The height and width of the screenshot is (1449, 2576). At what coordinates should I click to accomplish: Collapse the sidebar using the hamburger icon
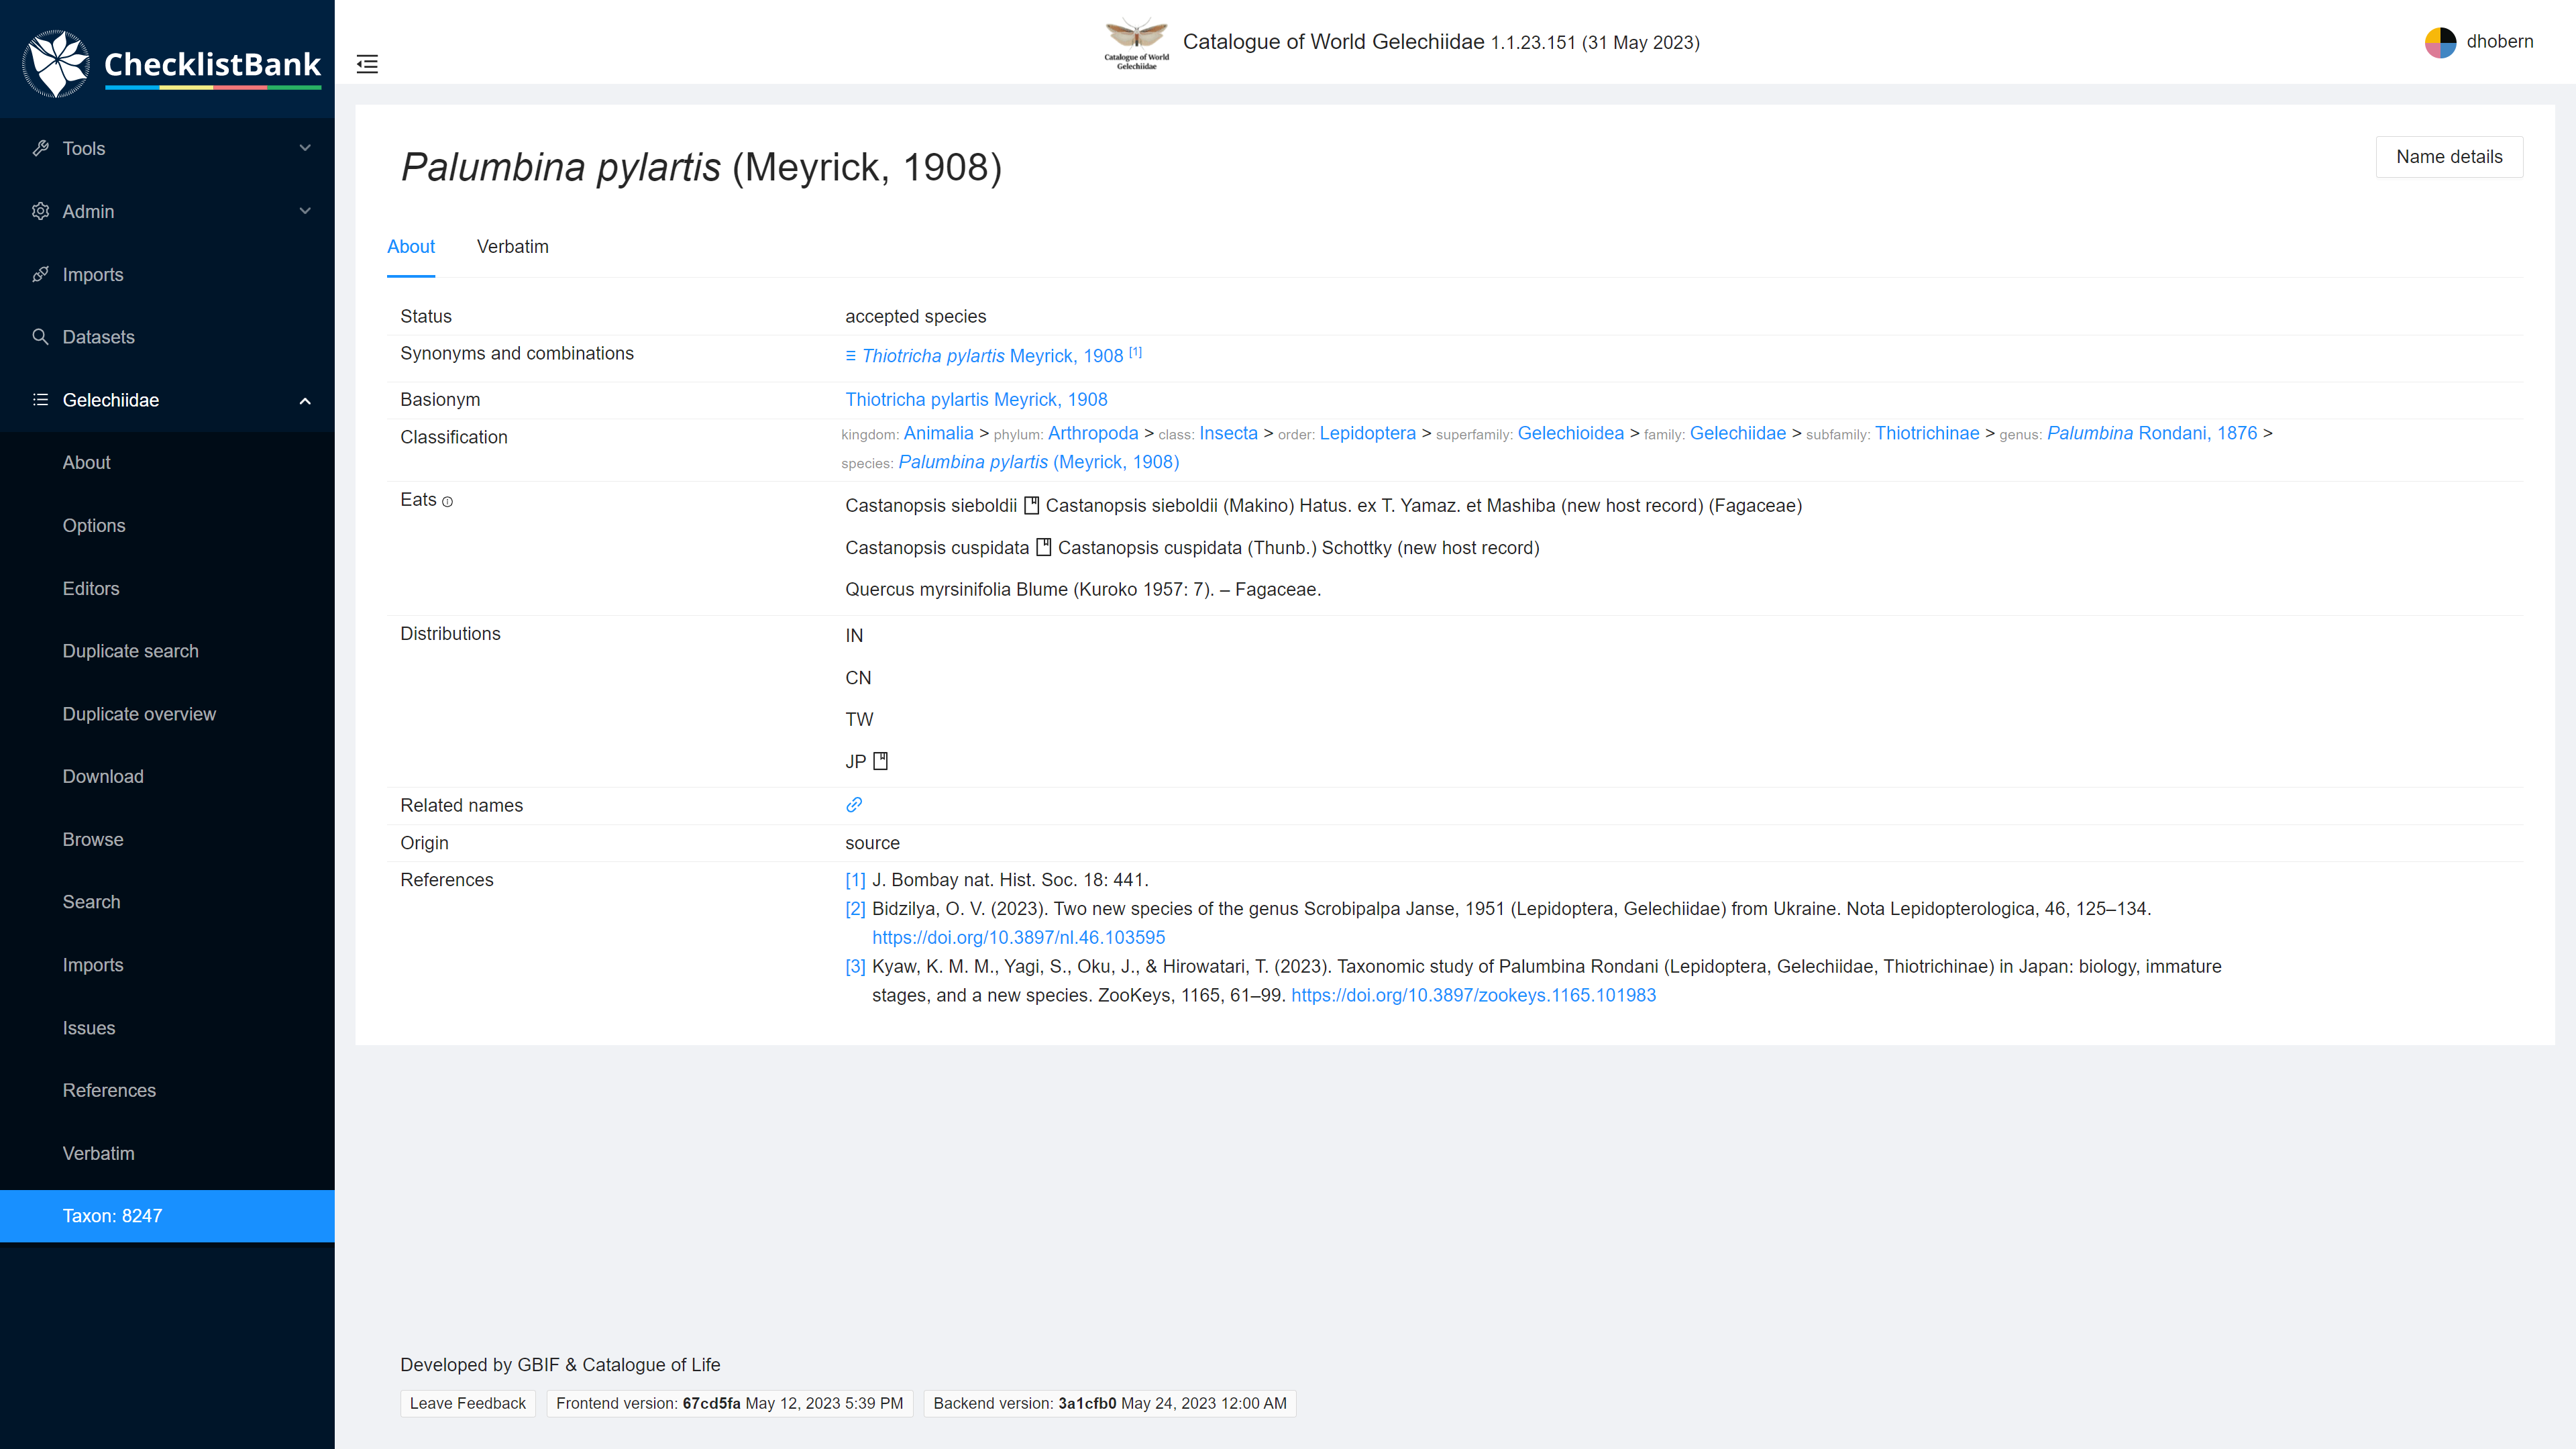point(367,64)
